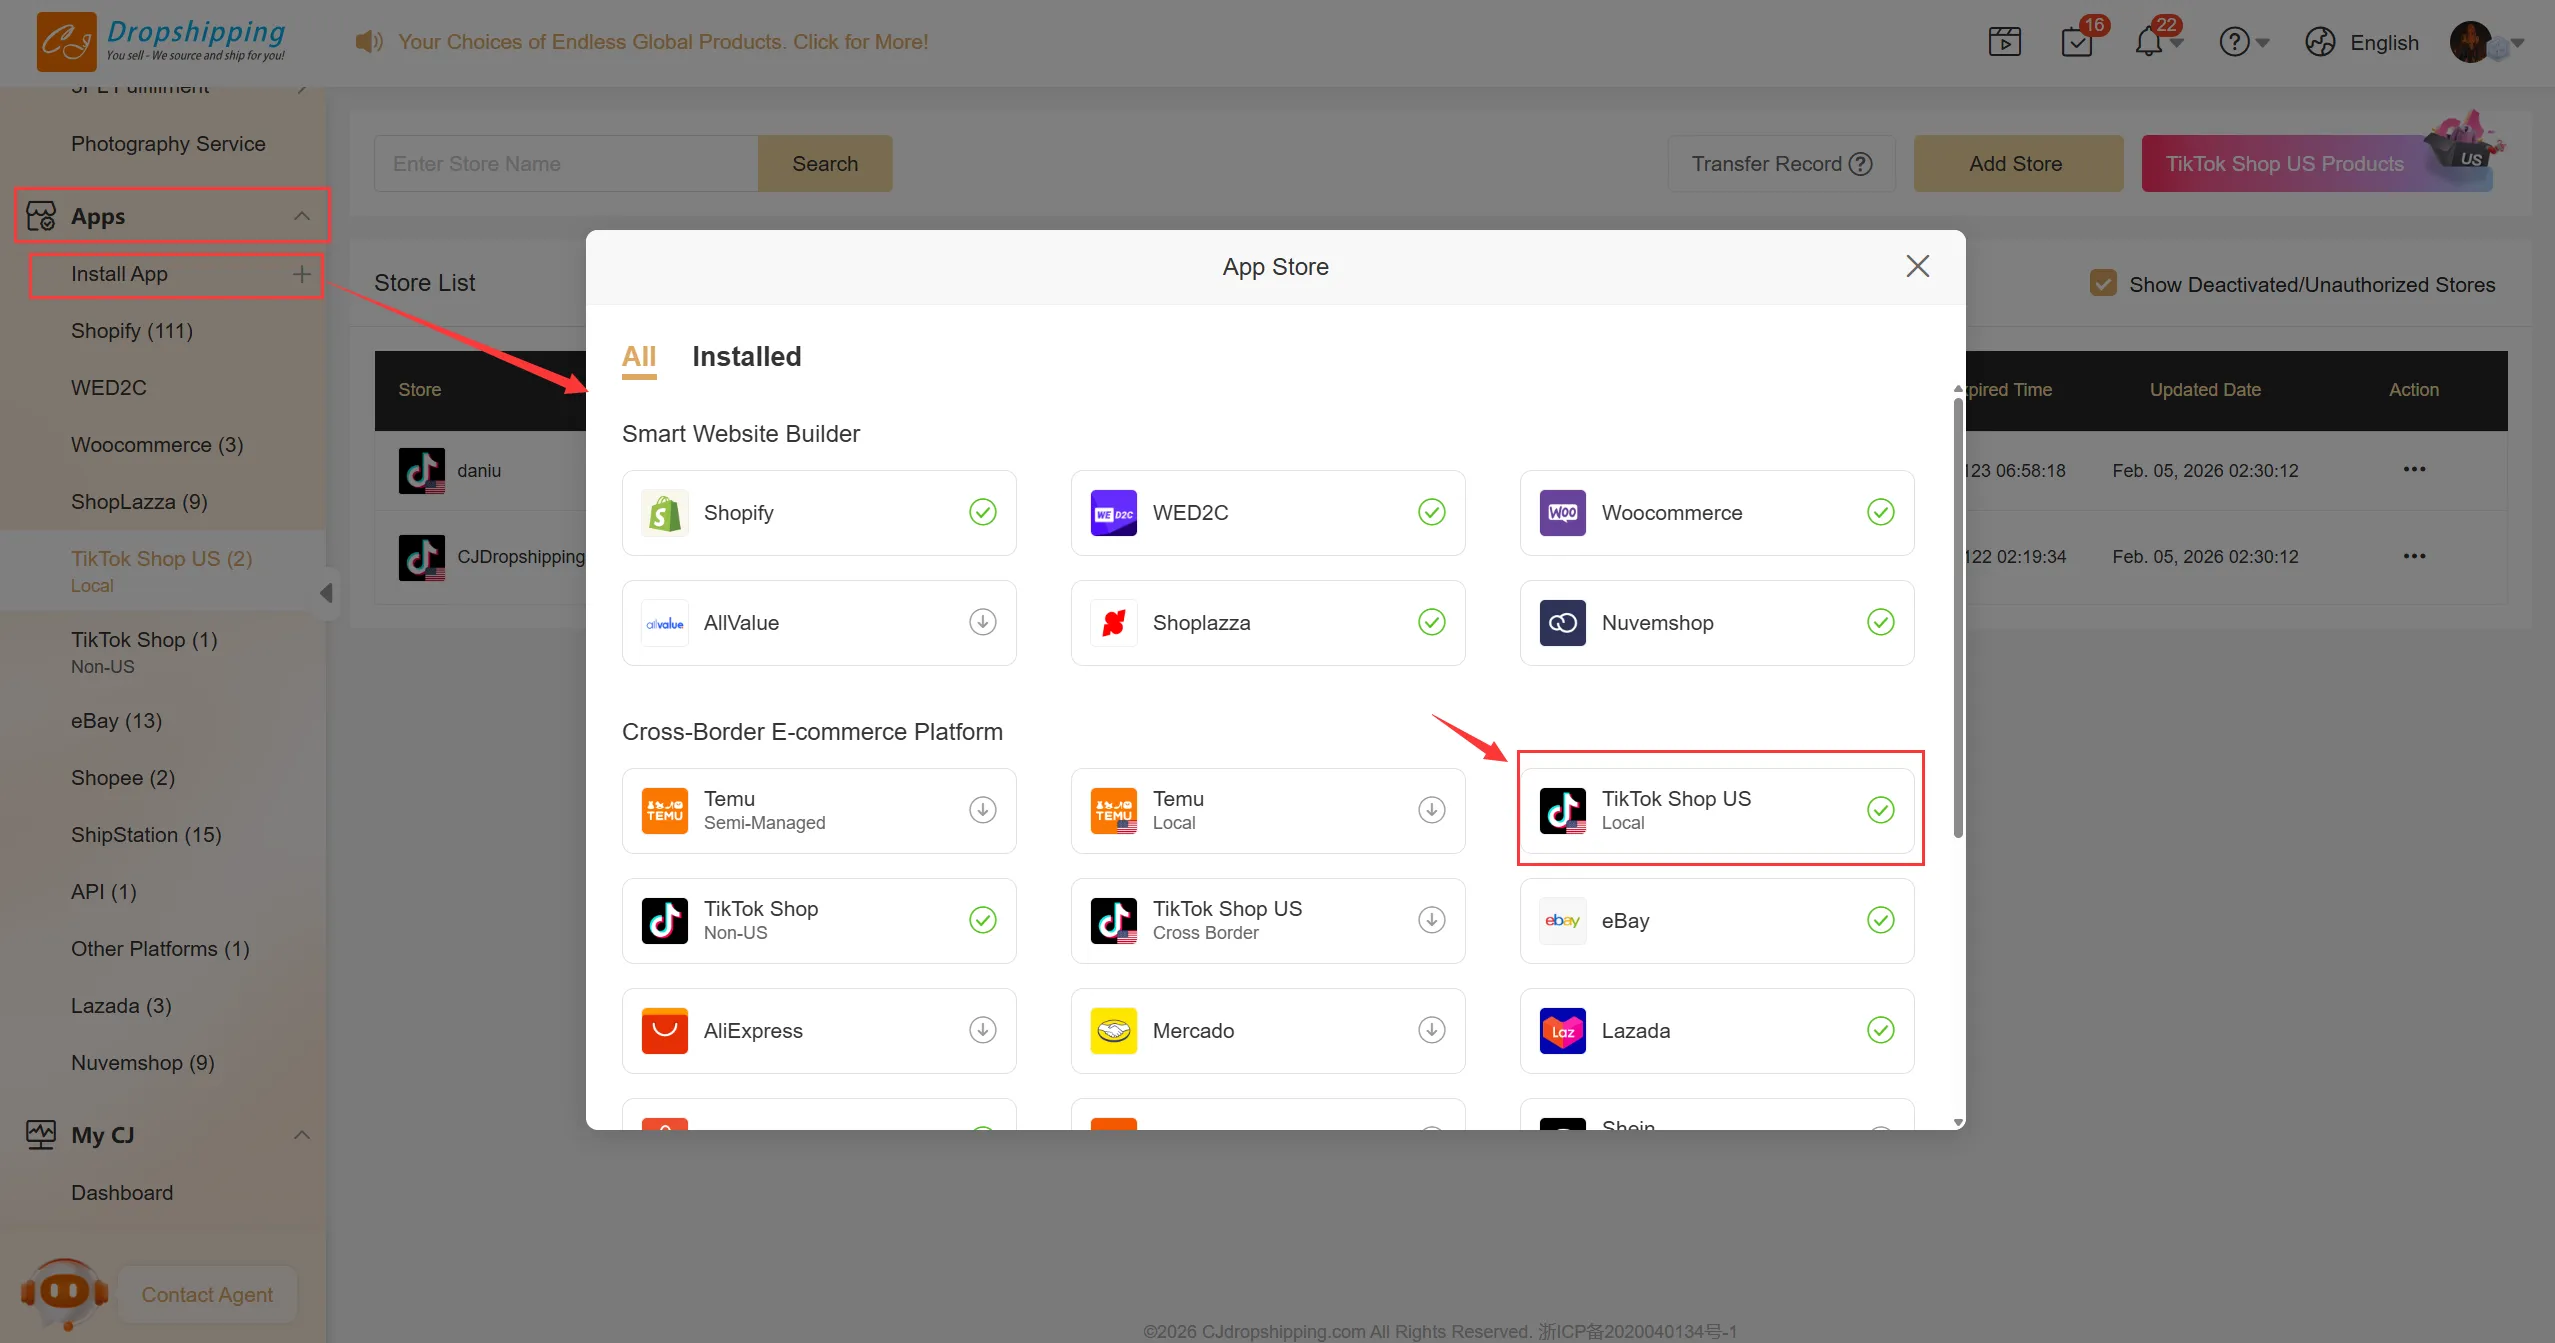
Task: Click the TikTok Shop US Cross Border download icon
Action: 1431,920
